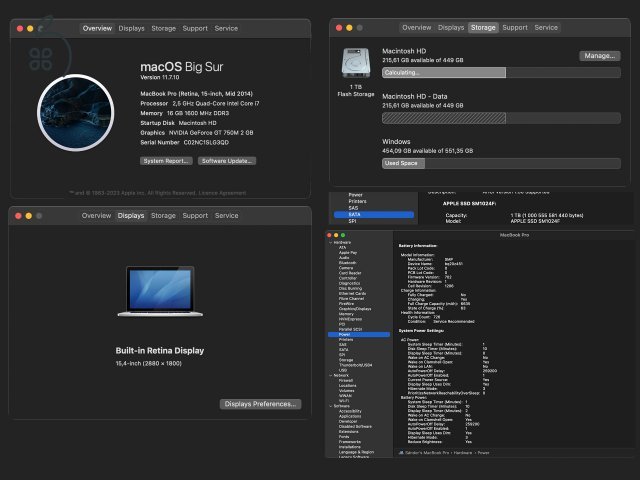640x480 pixels.
Task: Select Memory in the Hardware list
Action: click(x=346, y=314)
